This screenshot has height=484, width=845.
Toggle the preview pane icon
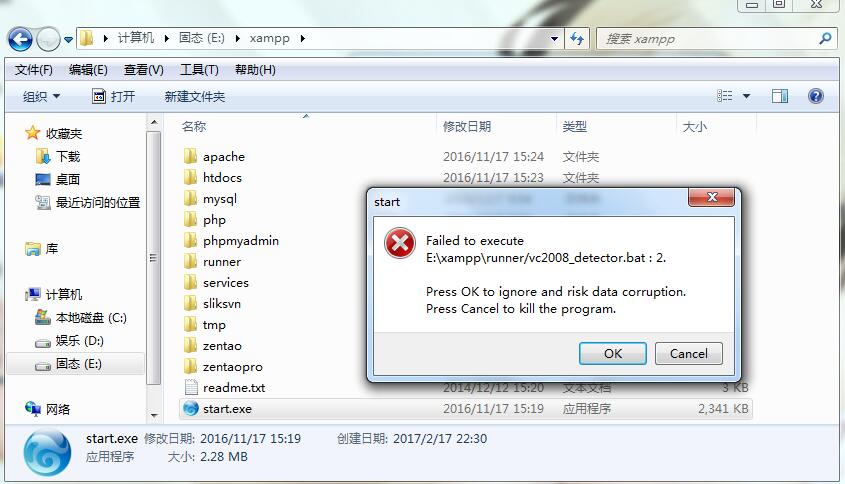pyautogui.click(x=779, y=96)
